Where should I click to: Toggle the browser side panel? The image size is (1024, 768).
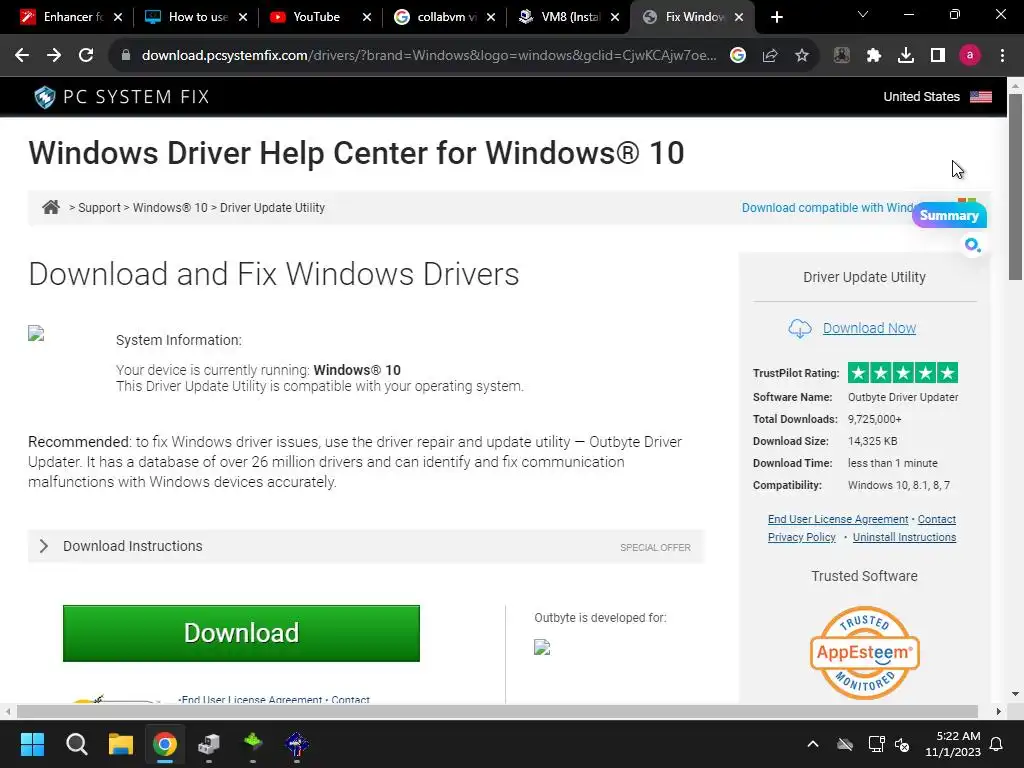coord(938,56)
